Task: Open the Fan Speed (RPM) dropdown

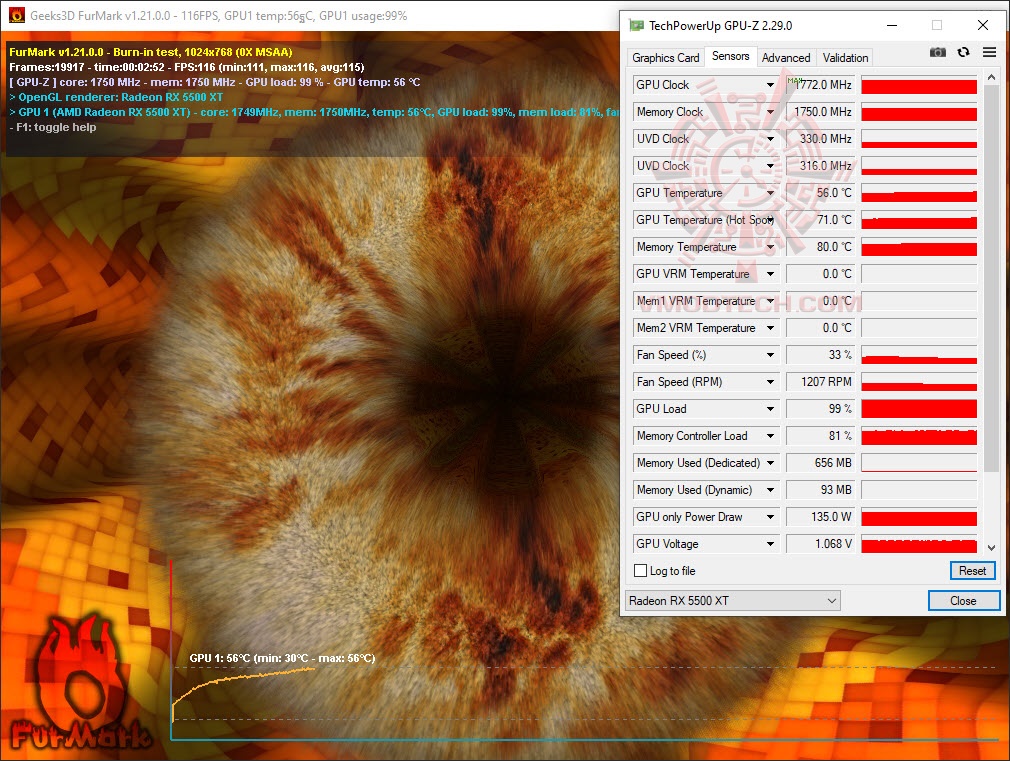Action: coord(770,382)
